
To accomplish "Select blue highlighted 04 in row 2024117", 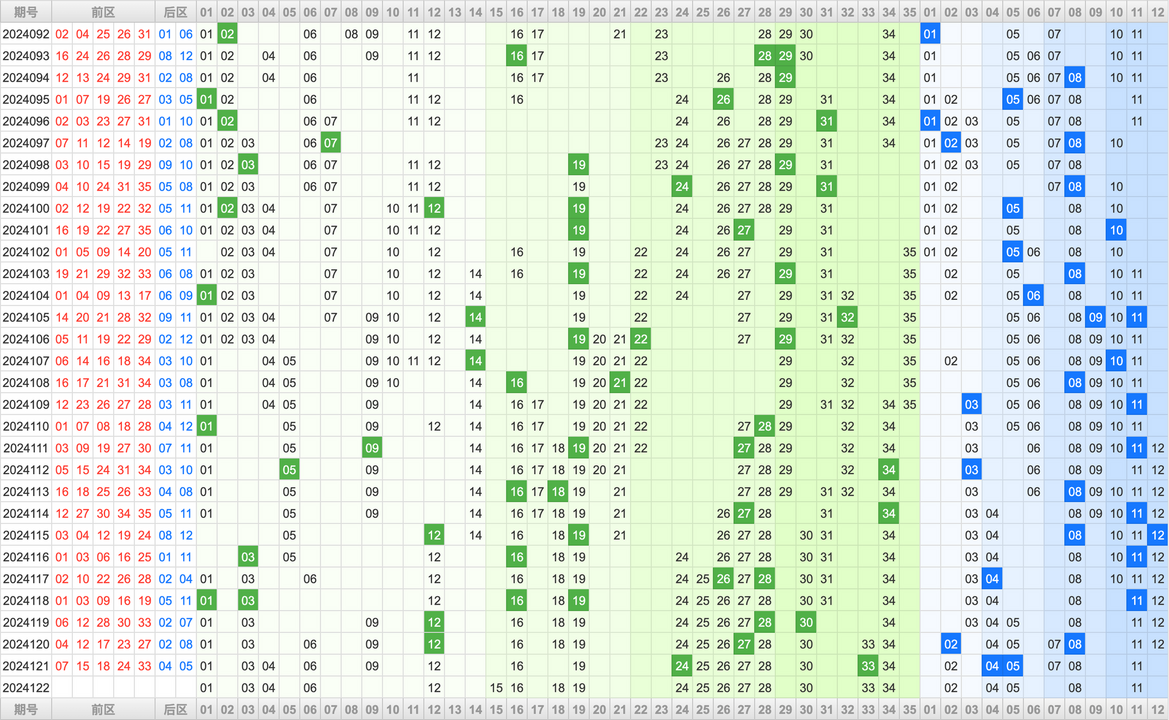I will (x=992, y=579).
